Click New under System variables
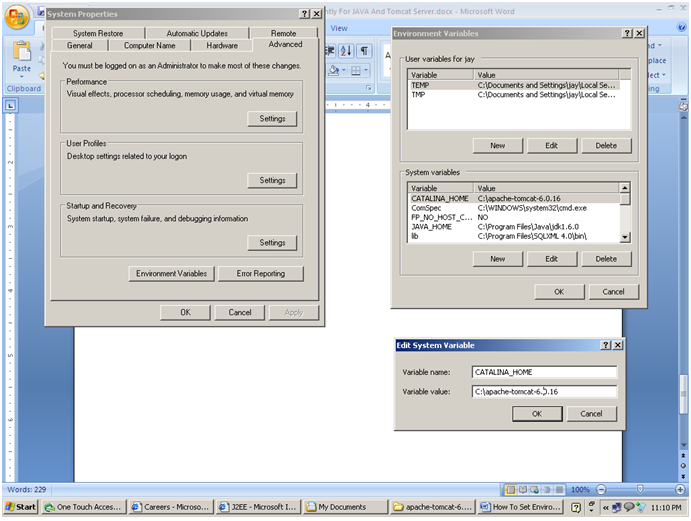 click(x=498, y=259)
